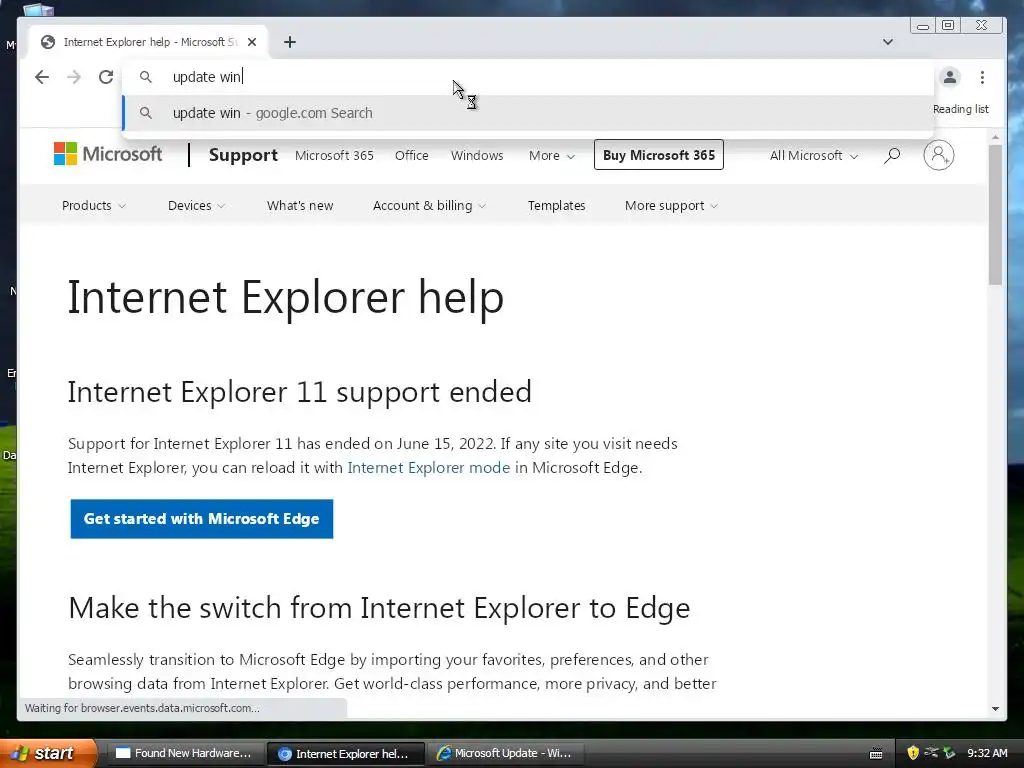Screen dimensions: 1024x768
Task: Expand the More dropdown
Action: pos(552,155)
